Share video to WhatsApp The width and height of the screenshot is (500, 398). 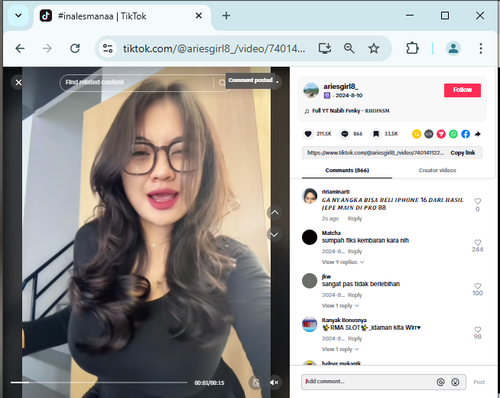[x=453, y=134]
